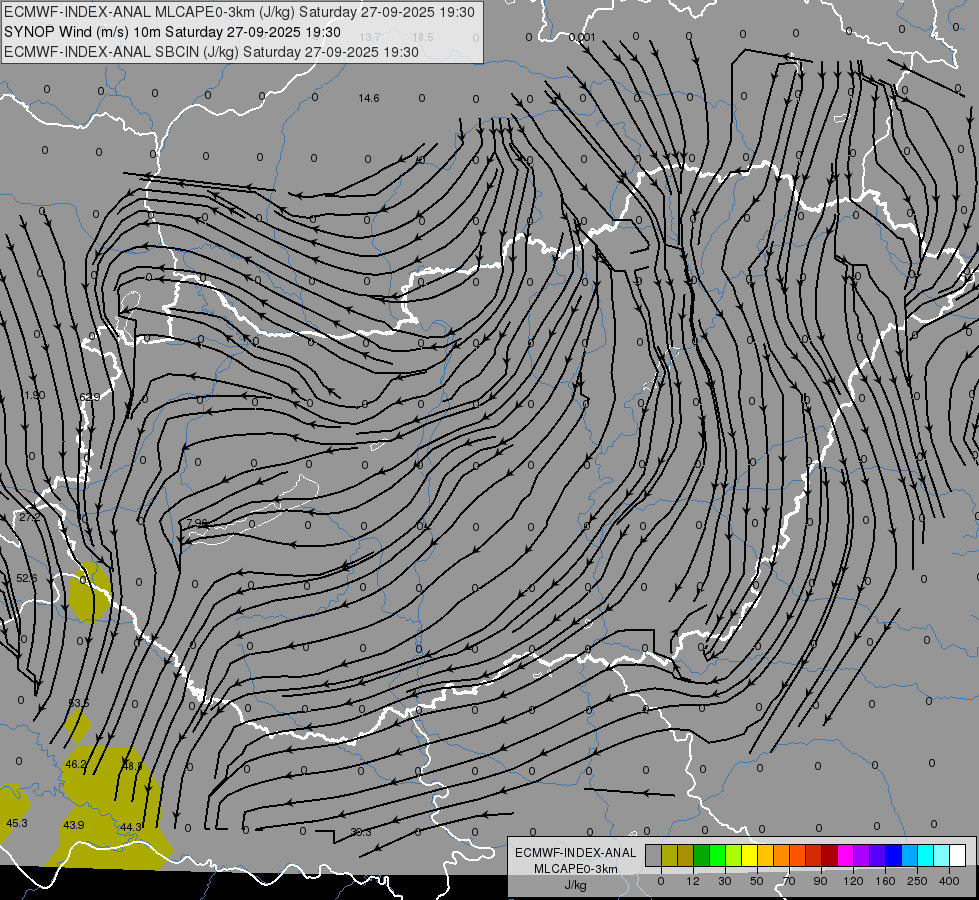This screenshot has width=979, height=900.
Task: Click the map value '14.6'
Action: 369,98
